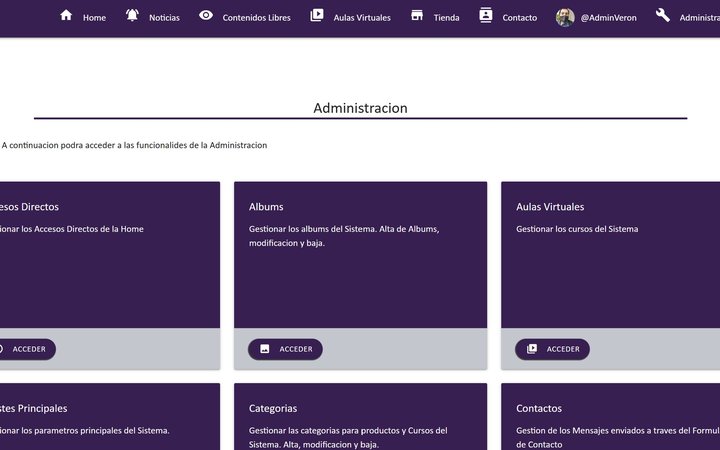The width and height of the screenshot is (720, 450).
Task: Click the Albums card title
Action: click(266, 207)
